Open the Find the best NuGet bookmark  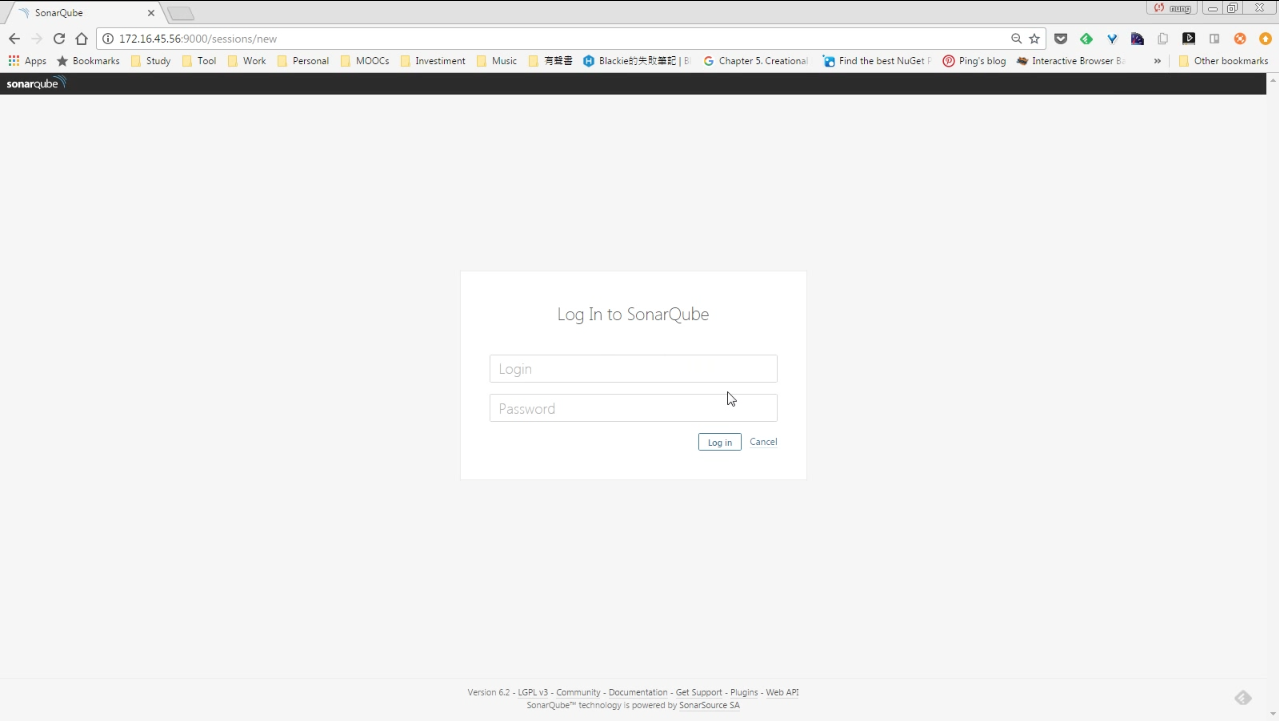876,61
